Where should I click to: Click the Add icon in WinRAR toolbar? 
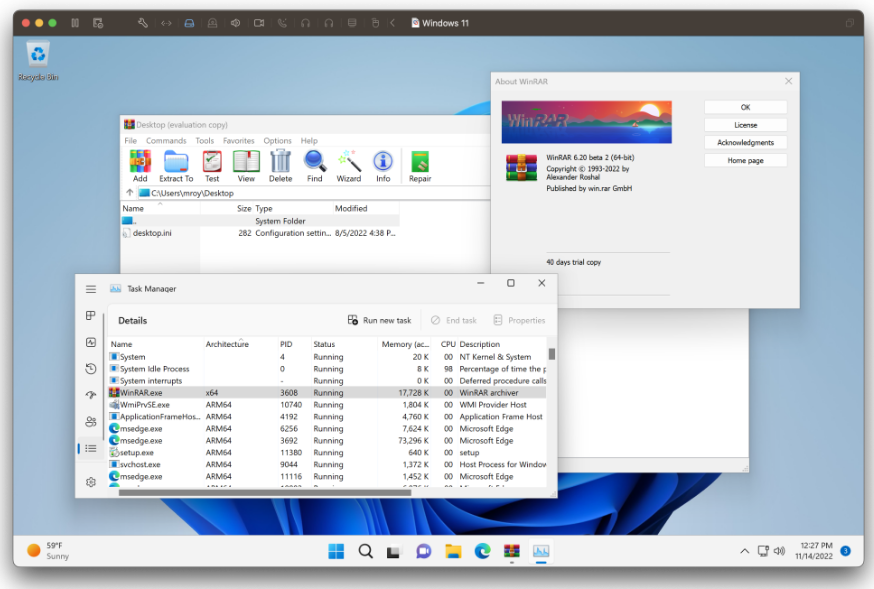[x=140, y=162]
